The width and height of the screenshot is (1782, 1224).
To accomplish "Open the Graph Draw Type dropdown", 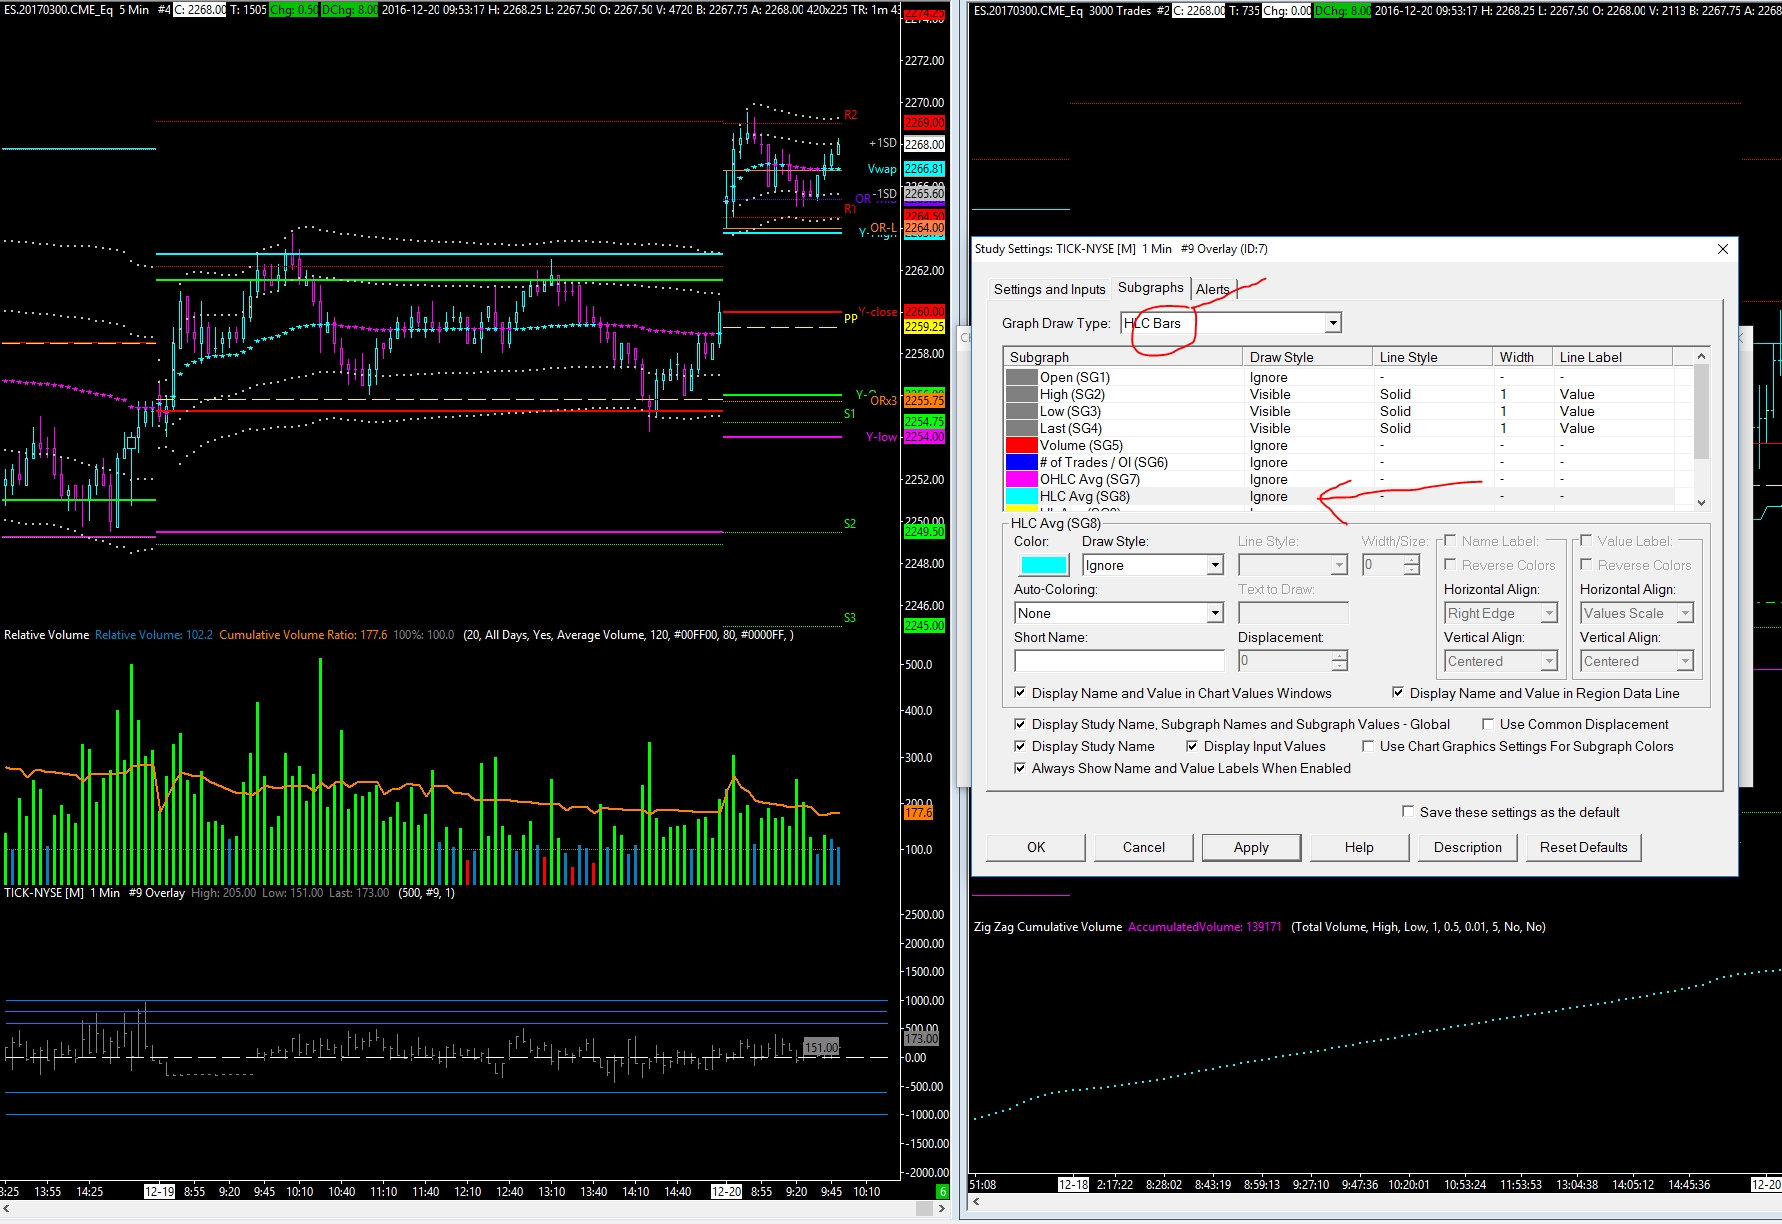I will [x=1332, y=323].
